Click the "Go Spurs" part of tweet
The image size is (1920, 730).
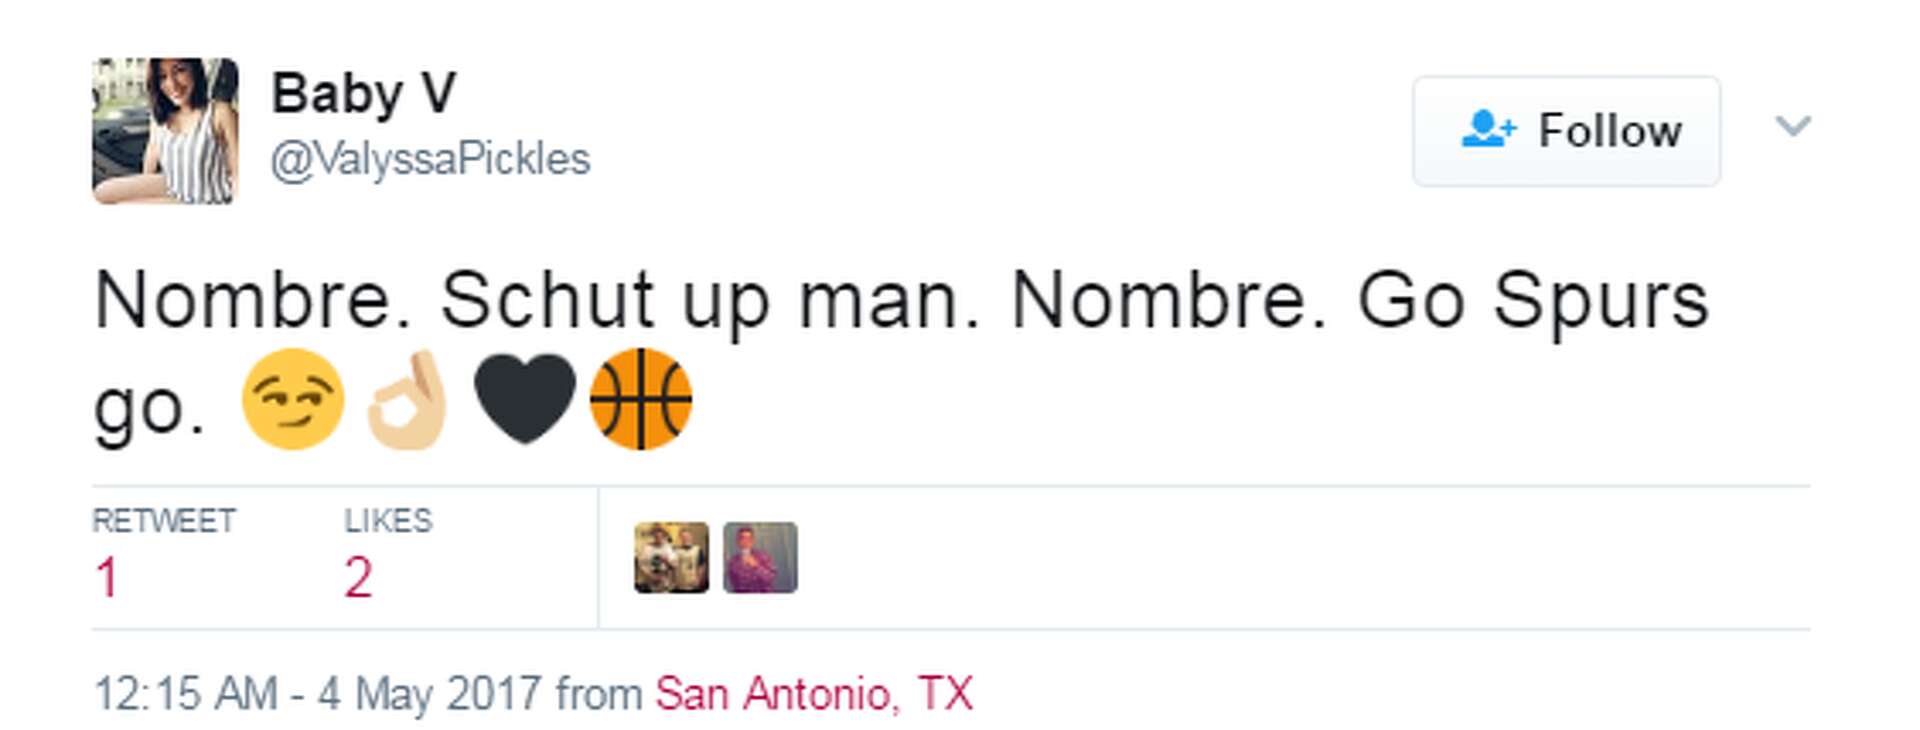click(1532, 300)
